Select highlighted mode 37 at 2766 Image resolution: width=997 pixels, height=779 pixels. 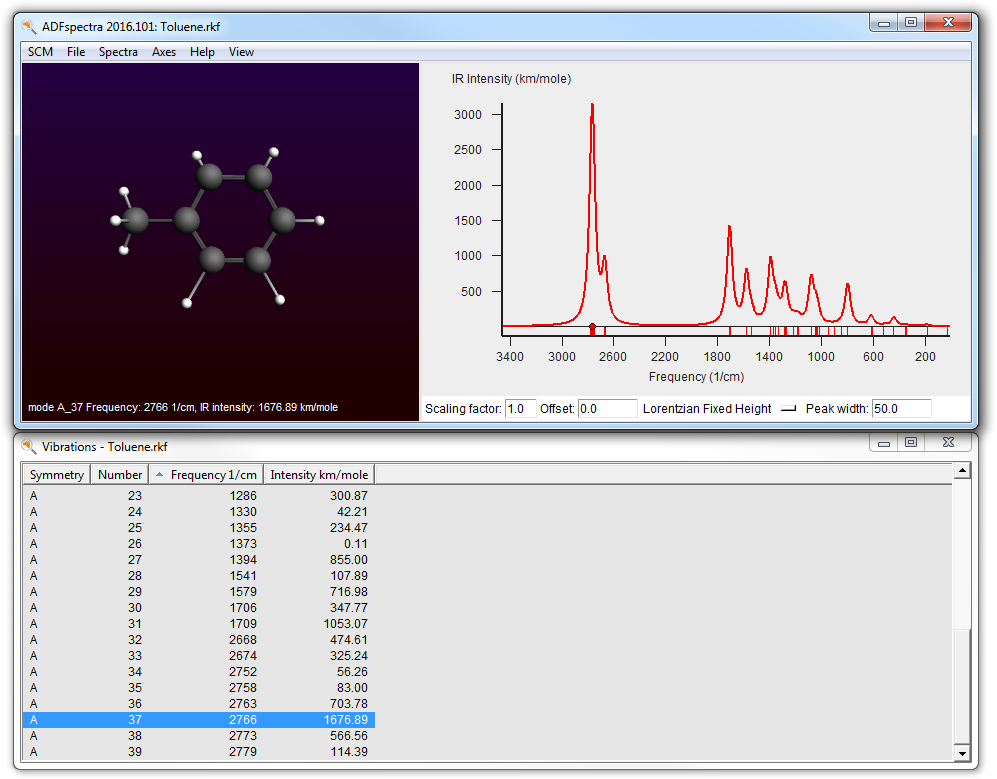[x=198, y=720]
